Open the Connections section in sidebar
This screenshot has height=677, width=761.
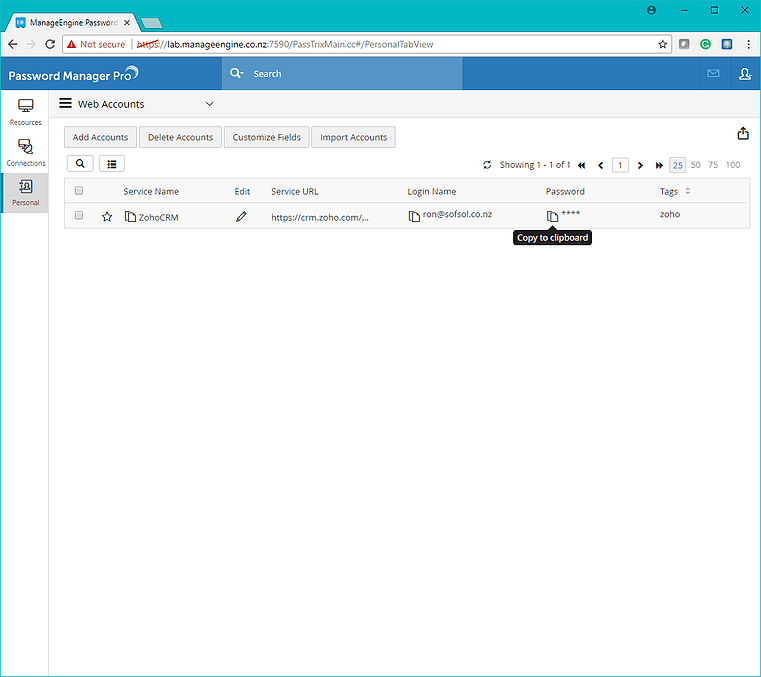pos(25,152)
